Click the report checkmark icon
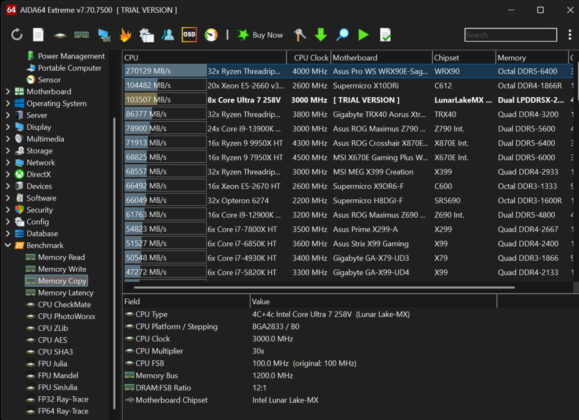Screen dimensions: 579x420 (385, 35)
